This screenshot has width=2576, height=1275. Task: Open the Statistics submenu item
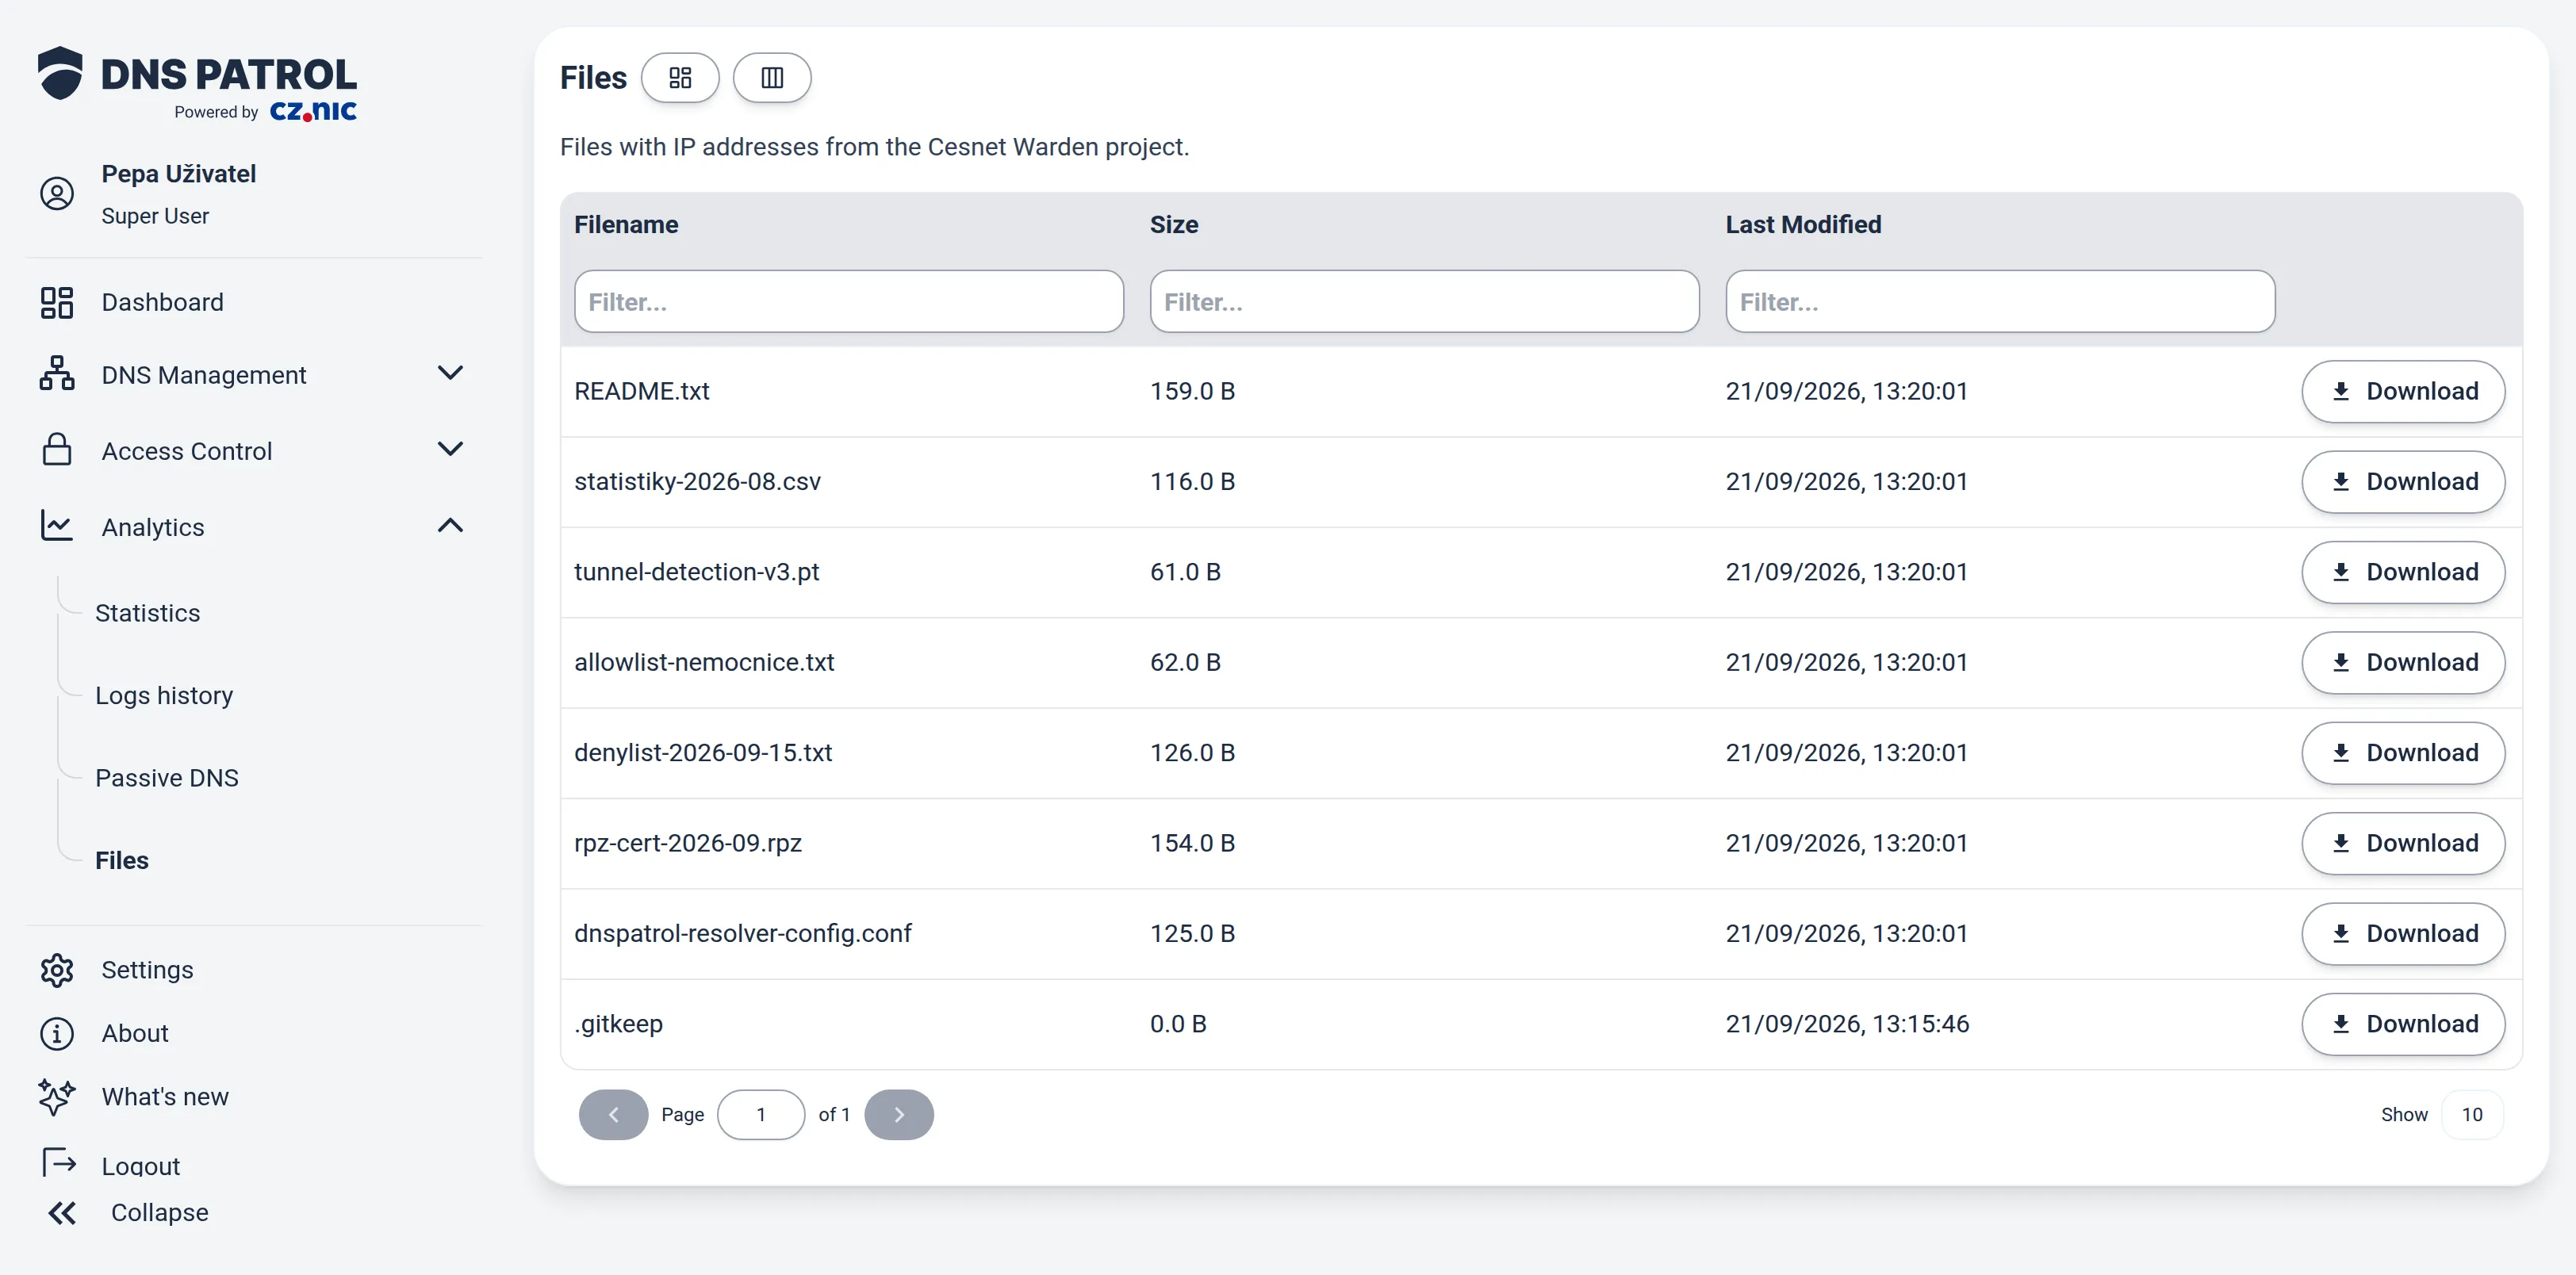point(148,613)
